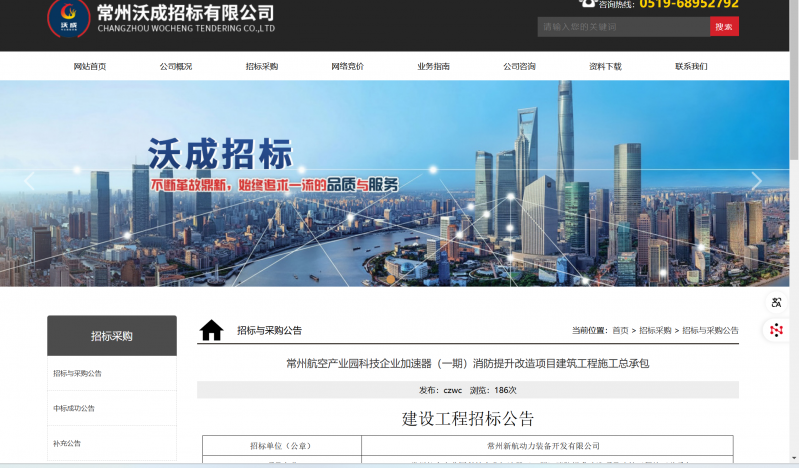Select 联系我们 navigation item
799x468 pixels.
coord(691,67)
